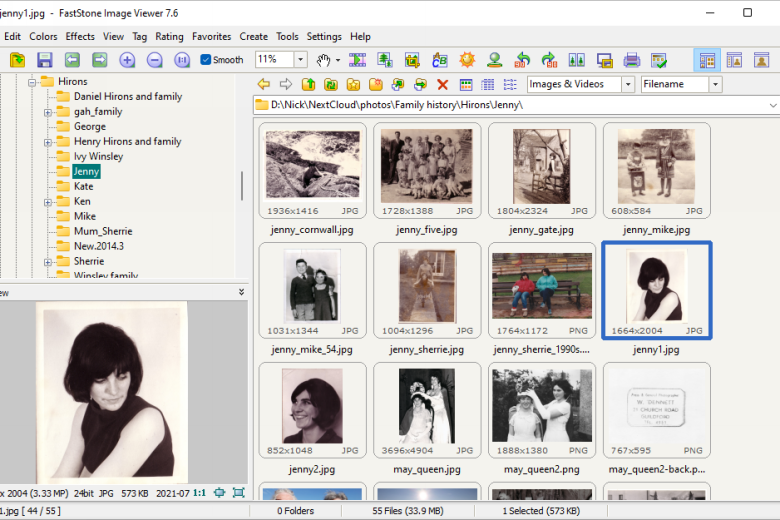Viewport: 780px width, 520px height.
Task: Select the Ivy Winsley folder
Action: pyautogui.click(x=98, y=156)
